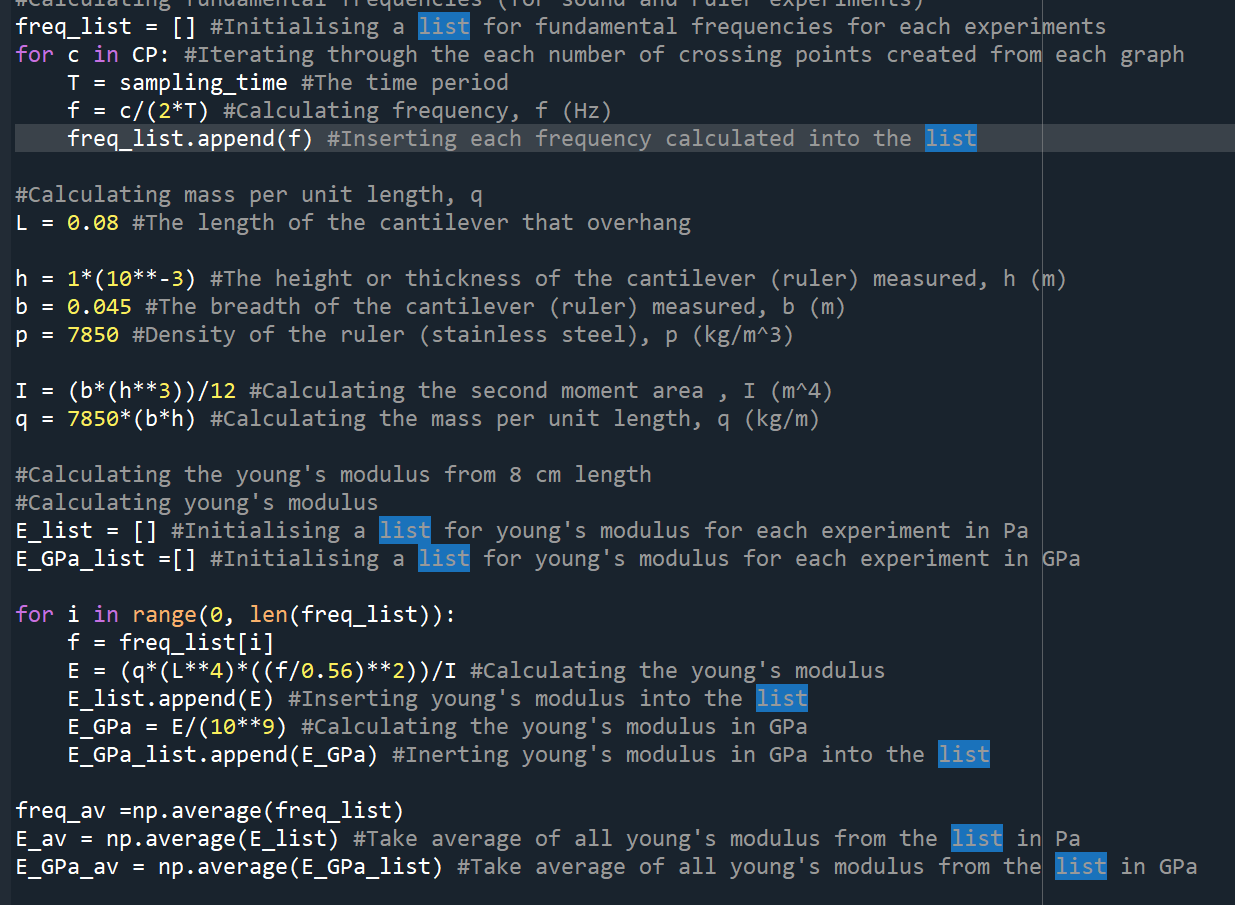
Task: Click comment 'Calculating the young's modulus in GPa'
Action: [561, 726]
